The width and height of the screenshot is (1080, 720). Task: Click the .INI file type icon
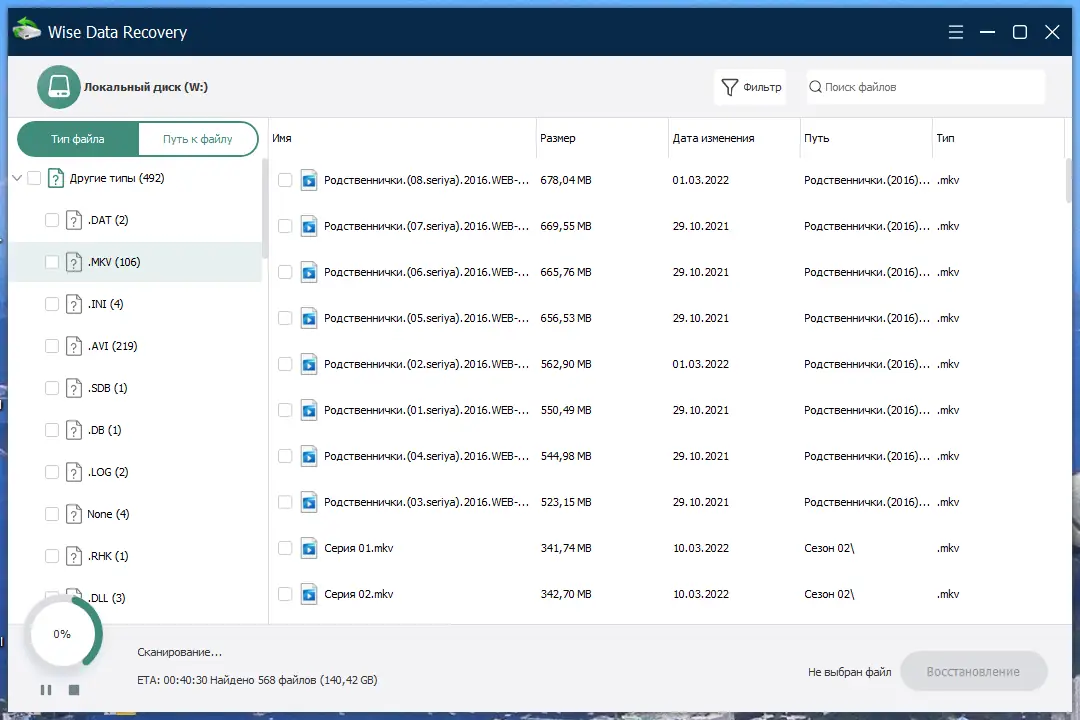coord(74,305)
